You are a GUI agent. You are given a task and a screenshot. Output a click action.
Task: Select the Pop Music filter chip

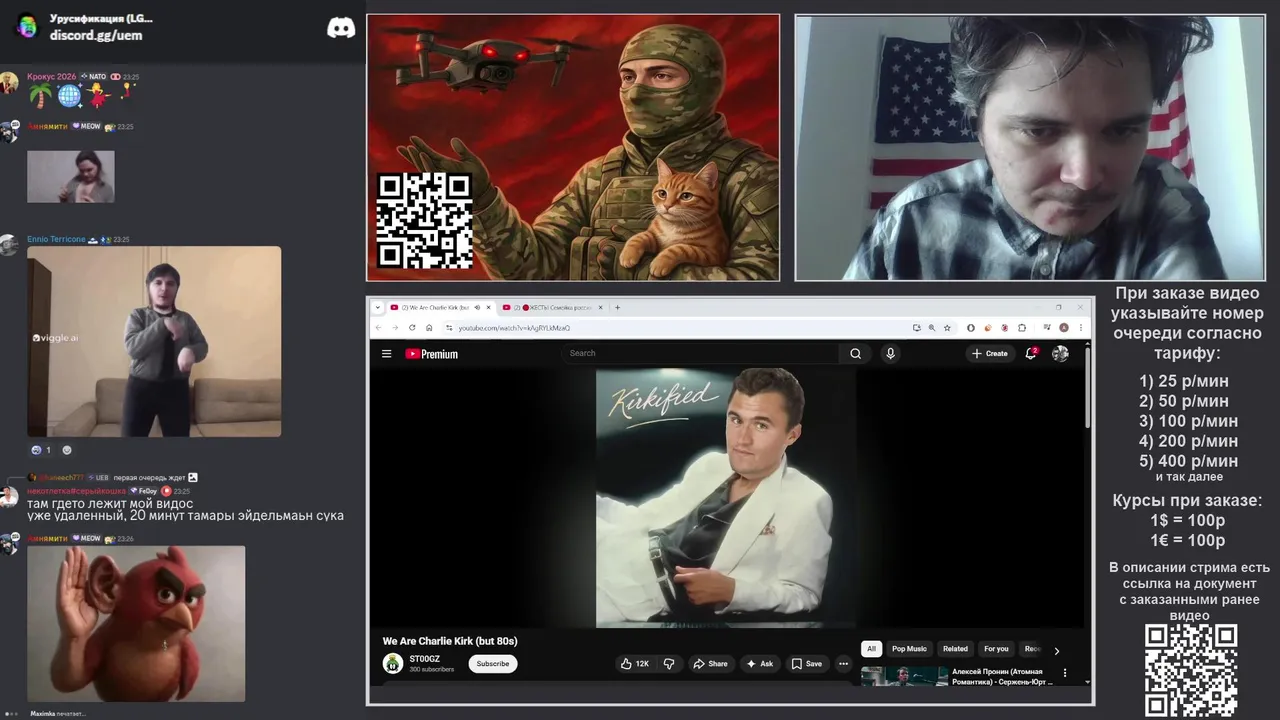click(x=909, y=649)
